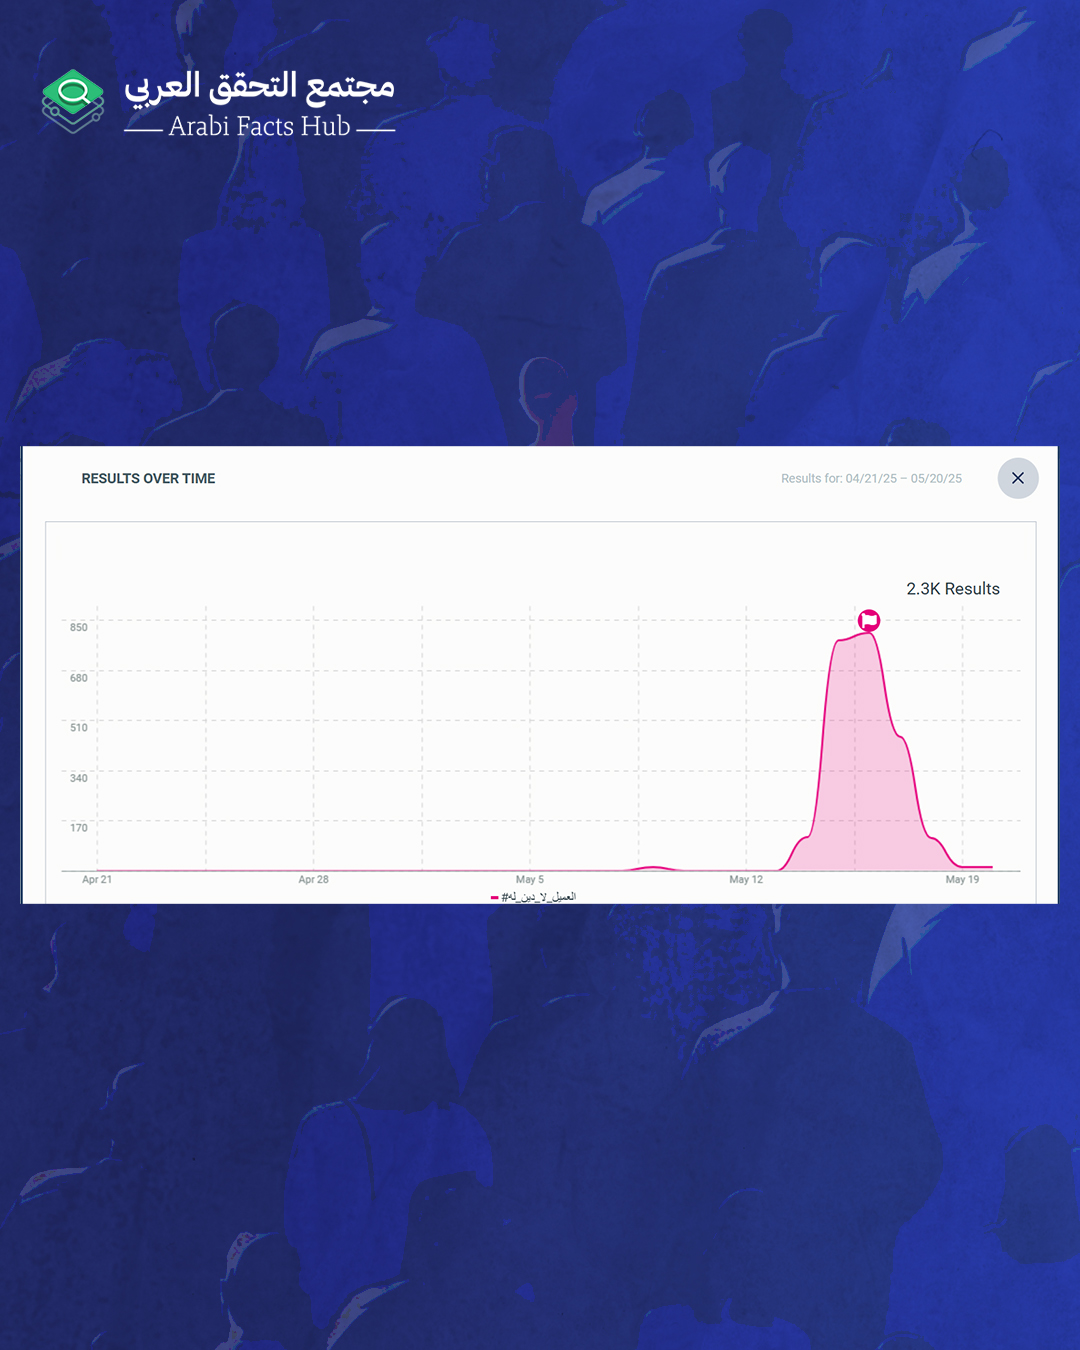Click the pink legend color swatch

[494, 897]
